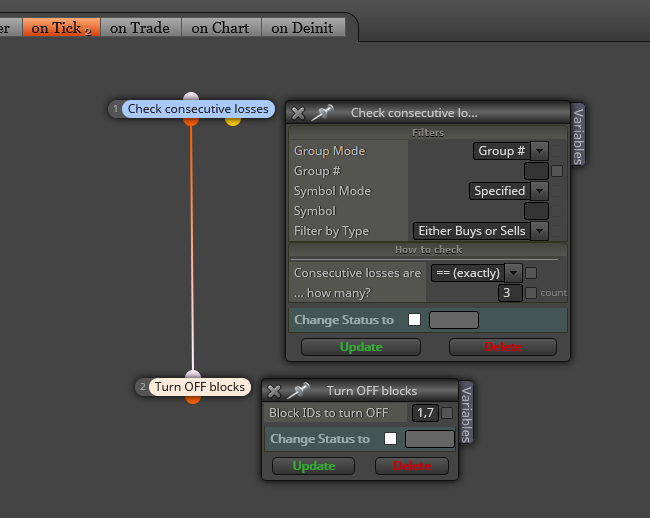Click status field in consecutive losses panel

[454, 320]
